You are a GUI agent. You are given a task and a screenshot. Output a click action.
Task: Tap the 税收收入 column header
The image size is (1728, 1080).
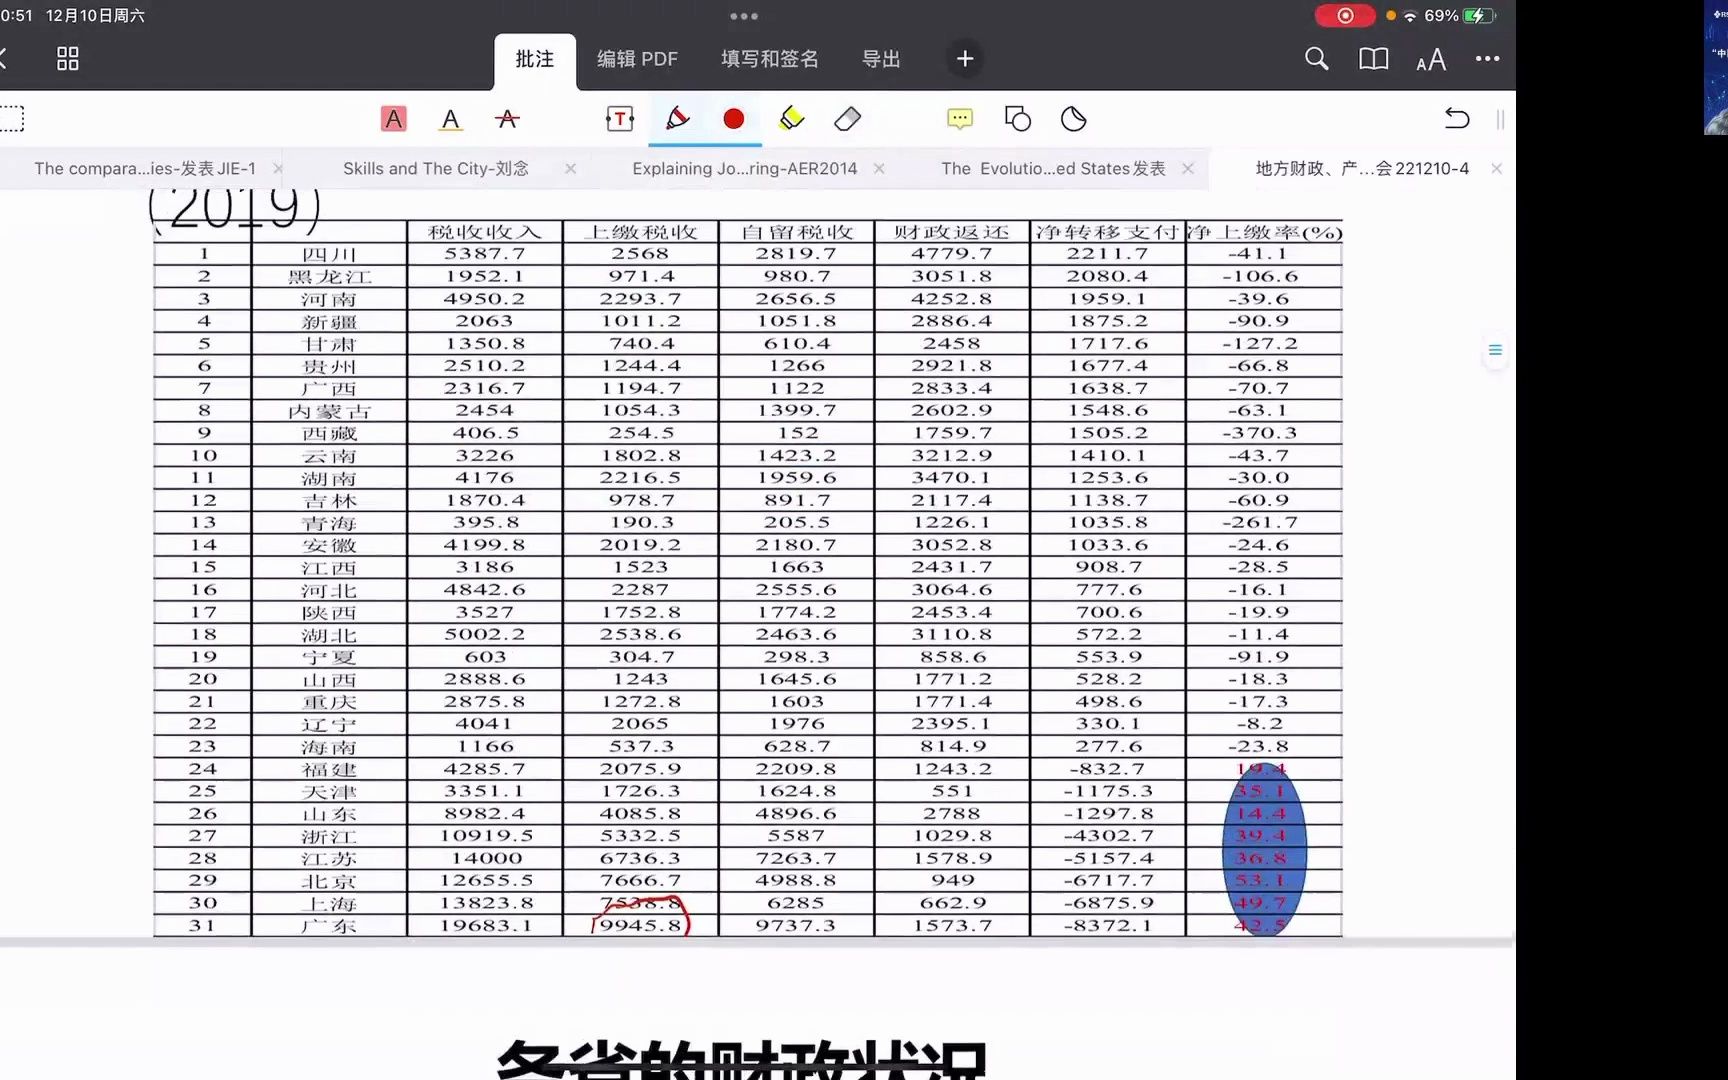(485, 232)
